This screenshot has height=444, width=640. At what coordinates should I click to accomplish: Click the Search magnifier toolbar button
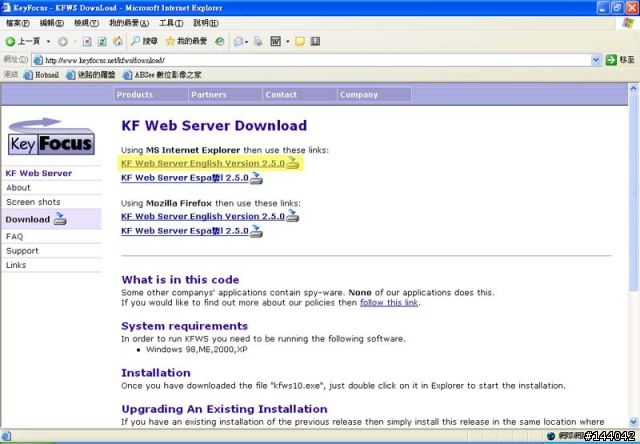click(x=144, y=41)
